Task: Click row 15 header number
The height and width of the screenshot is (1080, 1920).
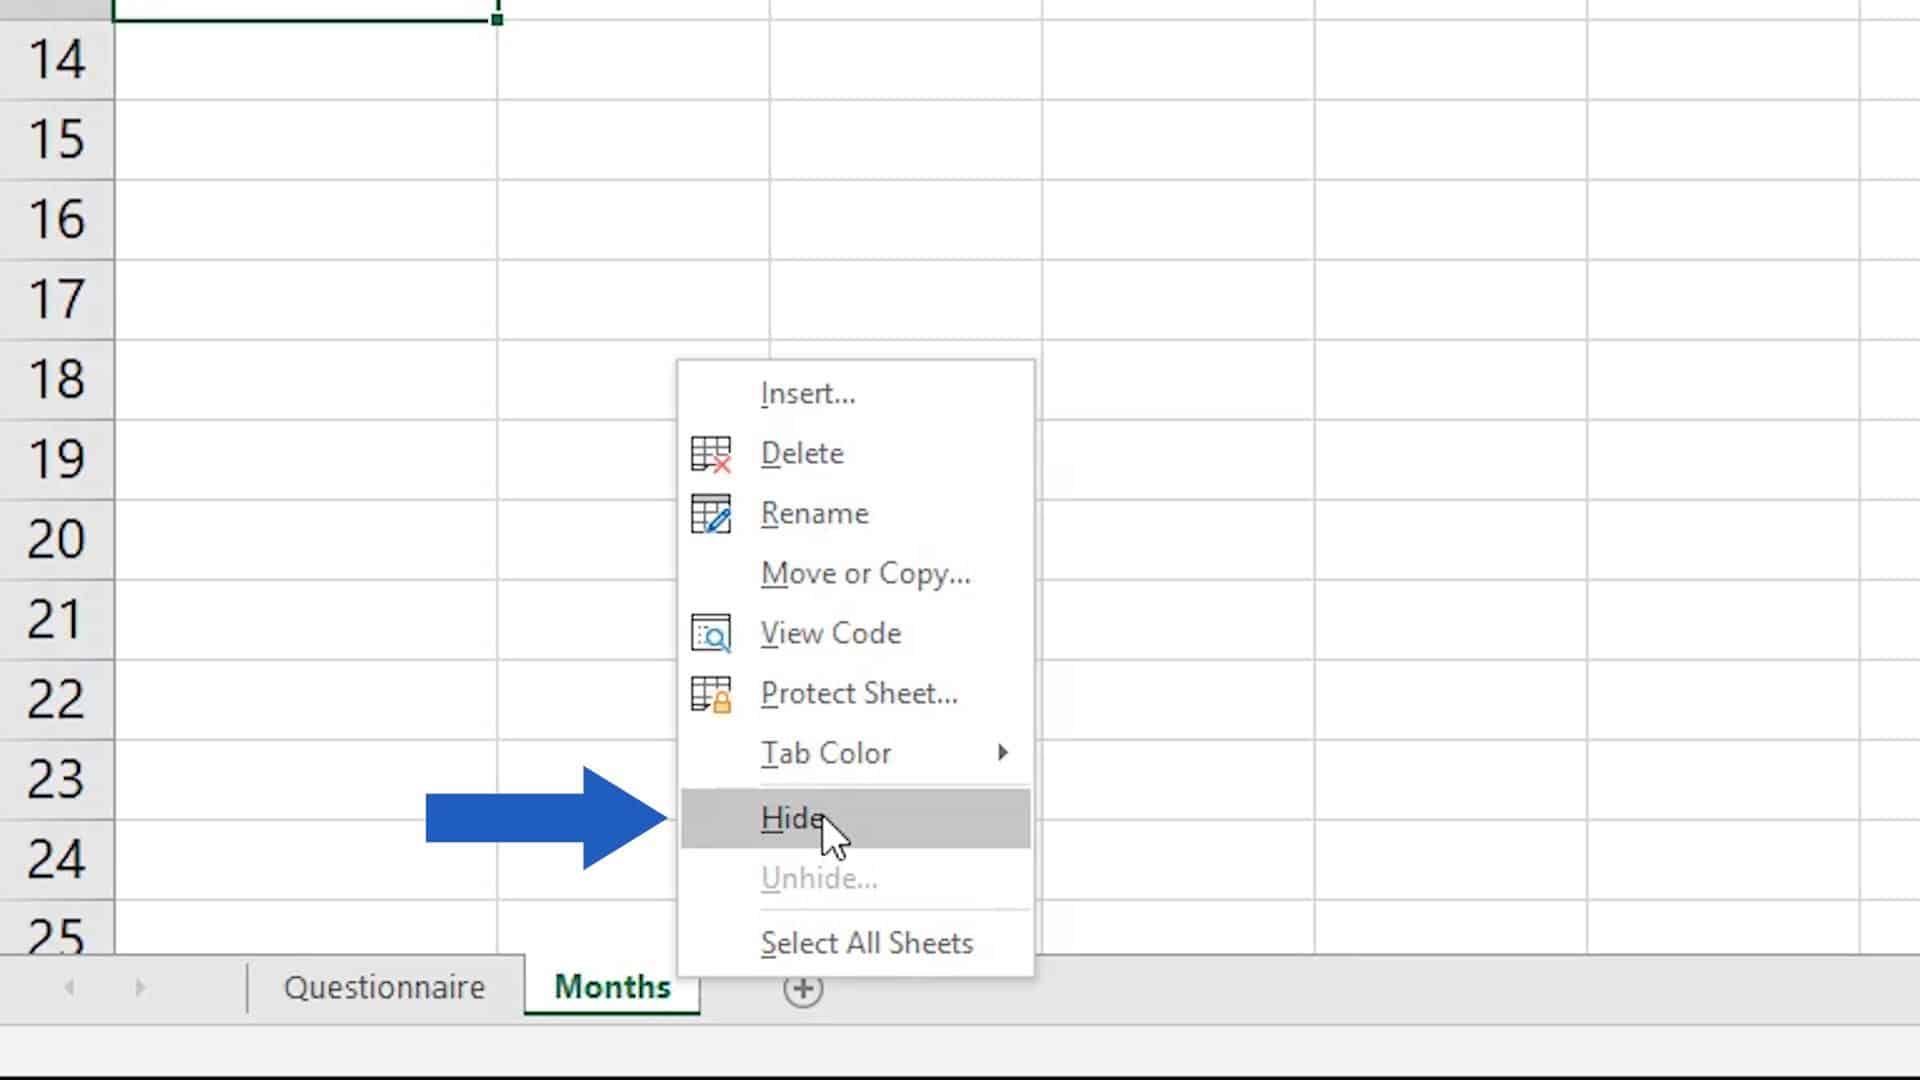Action: click(57, 140)
